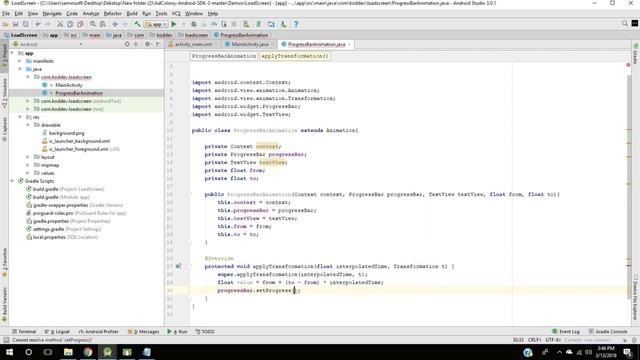Open settings.gradle in Gradle Scripts
Image resolution: width=640 pixels, height=360 pixels.
pos(48,229)
